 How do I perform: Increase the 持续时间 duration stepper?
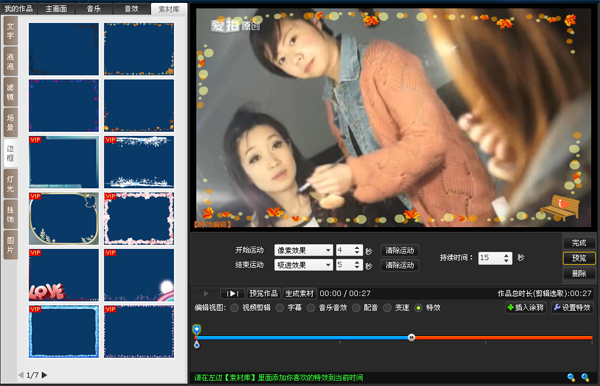(506, 255)
